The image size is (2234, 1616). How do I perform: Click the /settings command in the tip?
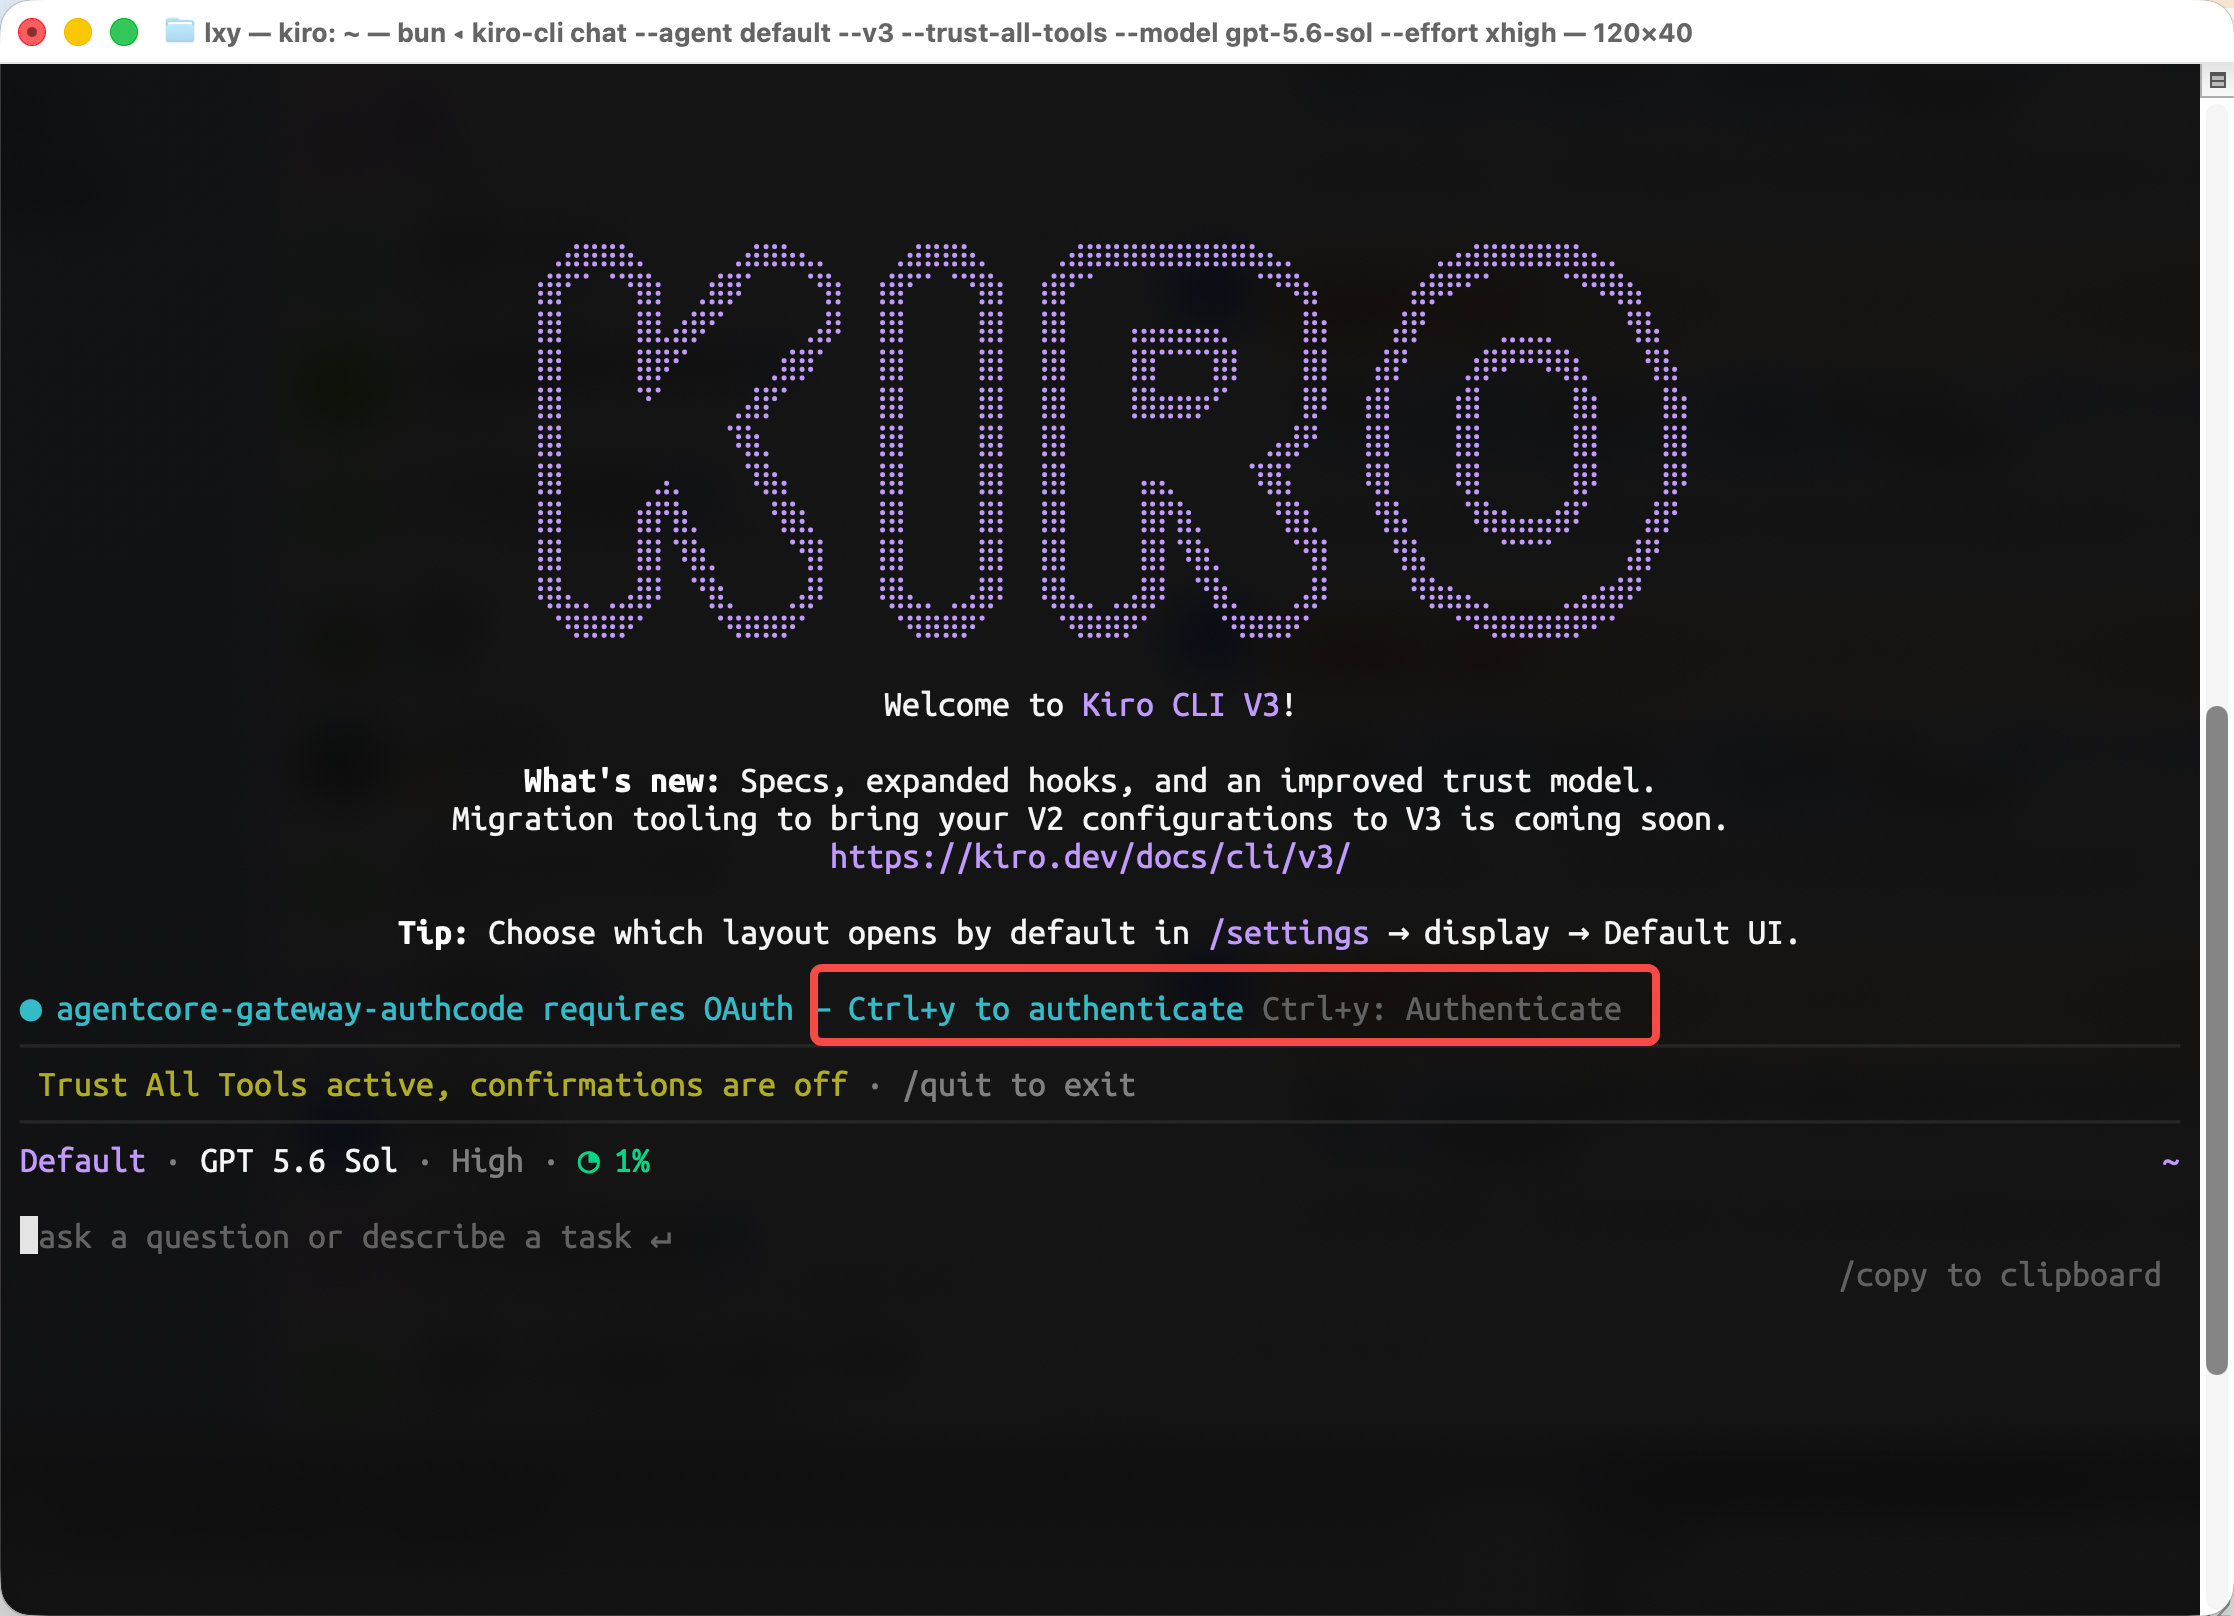coord(1289,933)
